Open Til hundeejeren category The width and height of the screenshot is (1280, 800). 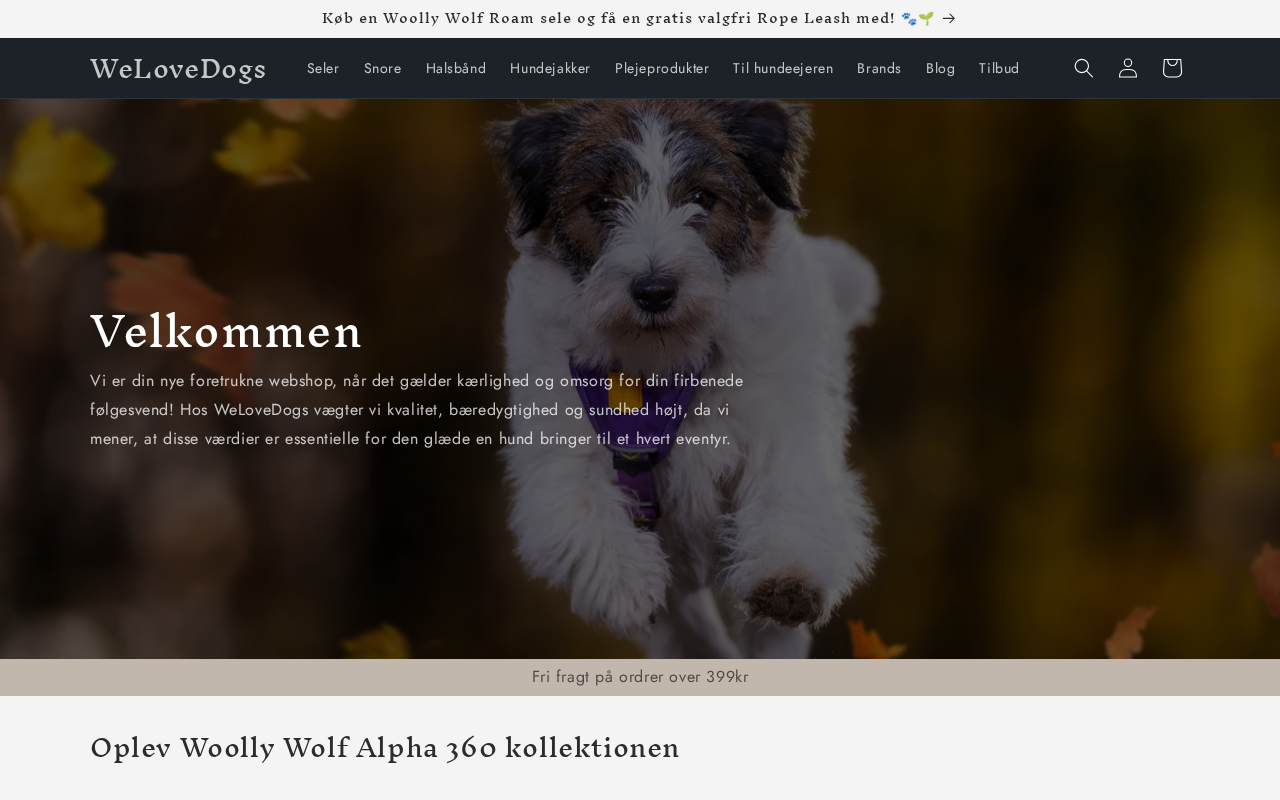(783, 68)
